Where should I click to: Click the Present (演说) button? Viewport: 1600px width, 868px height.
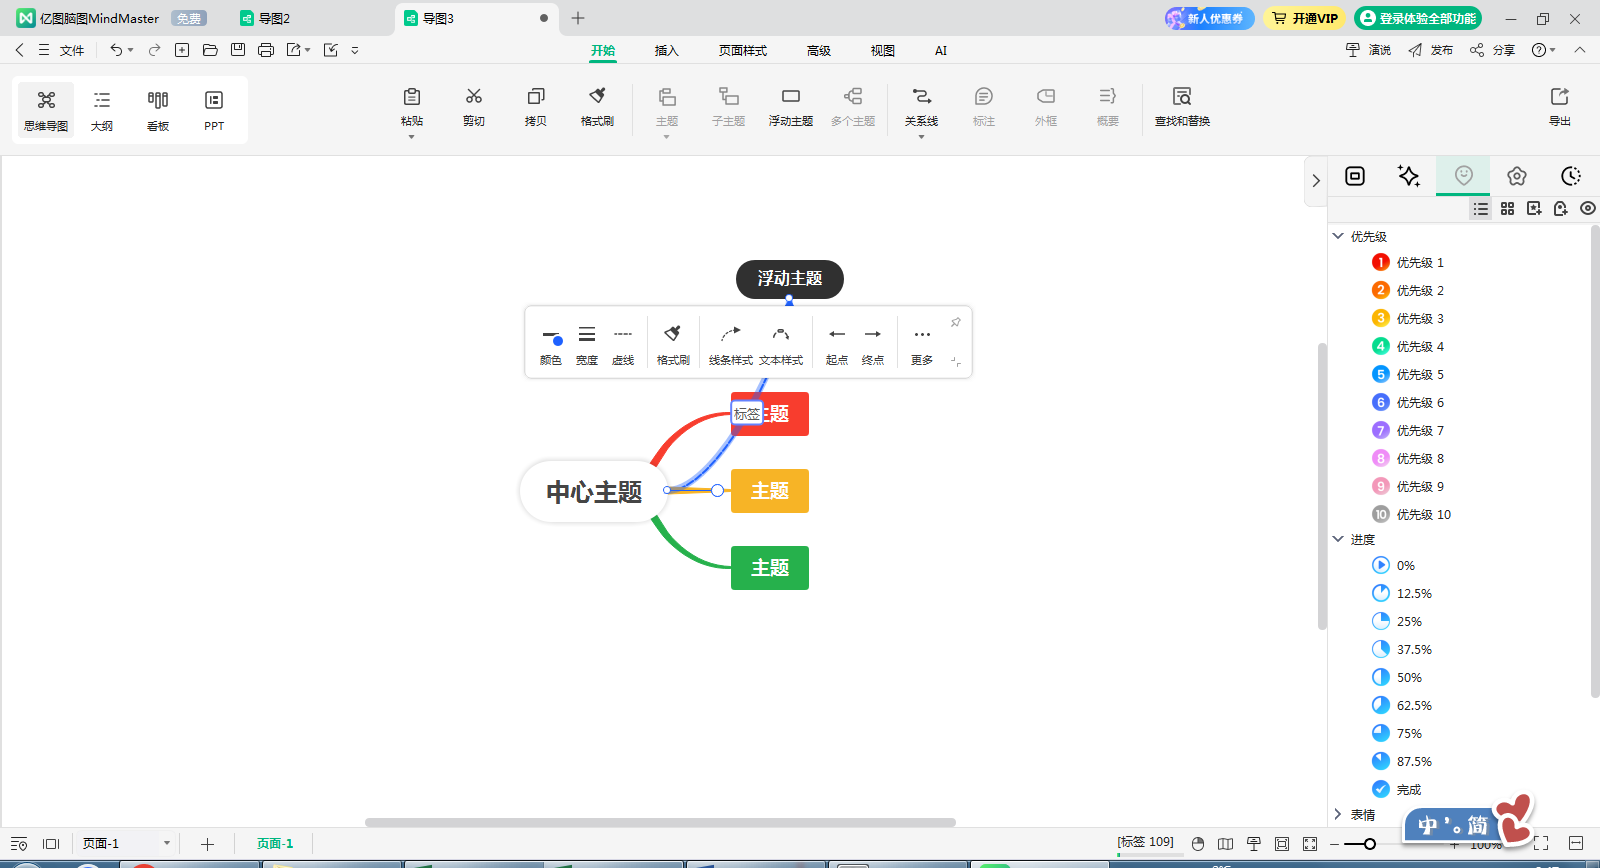point(1368,50)
